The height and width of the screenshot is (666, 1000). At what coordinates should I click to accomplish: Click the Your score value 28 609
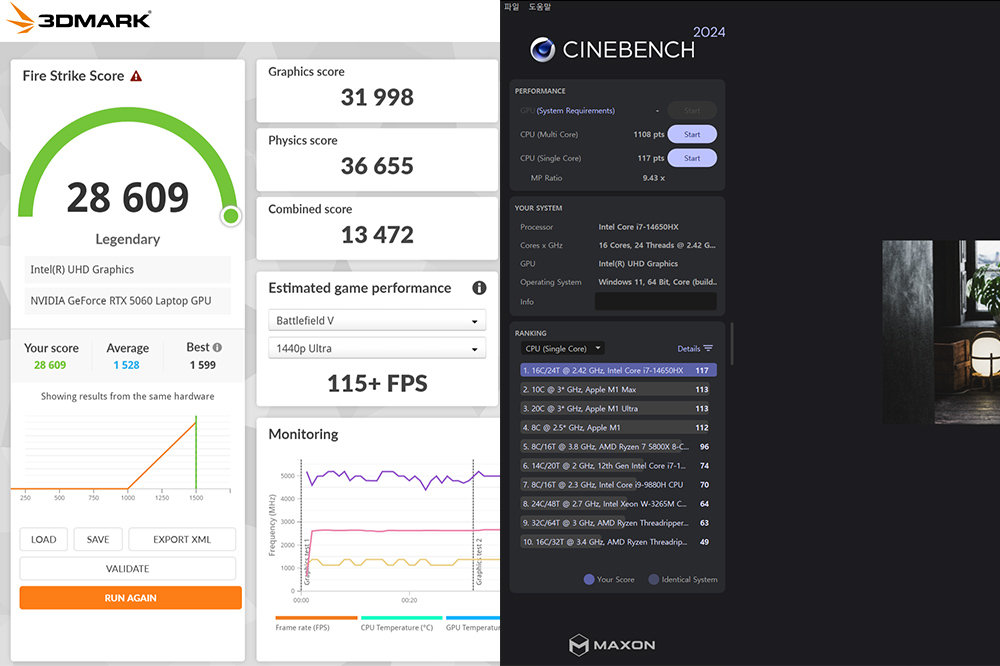click(x=50, y=365)
